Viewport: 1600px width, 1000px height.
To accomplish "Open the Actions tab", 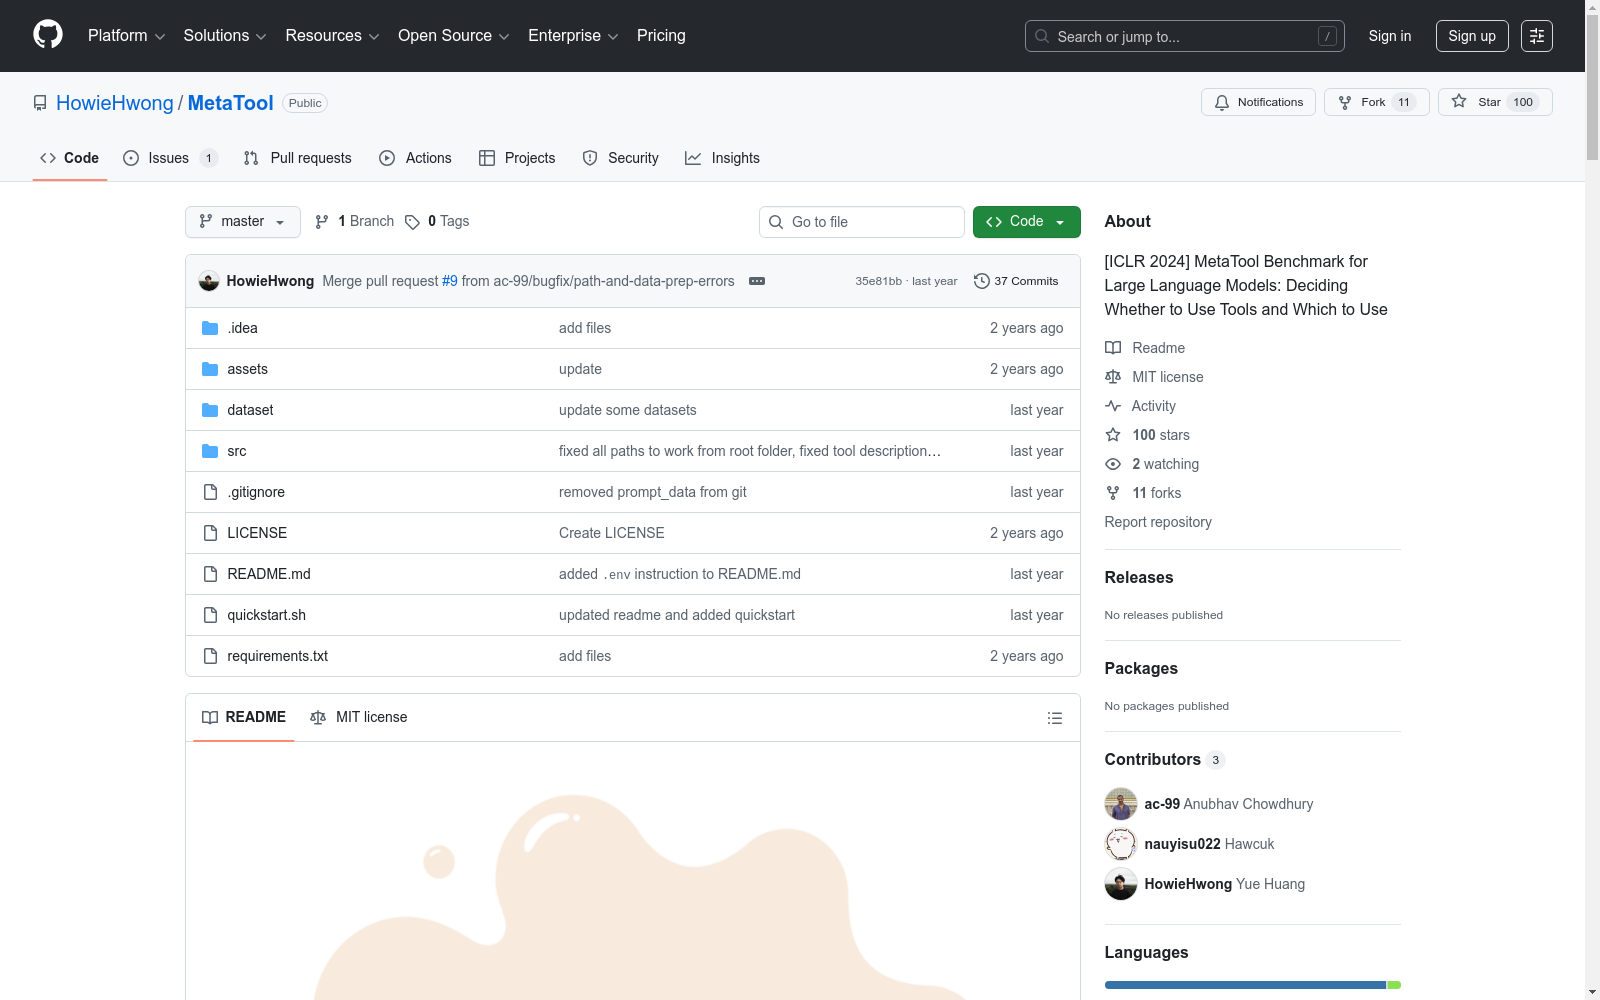I will [x=416, y=158].
